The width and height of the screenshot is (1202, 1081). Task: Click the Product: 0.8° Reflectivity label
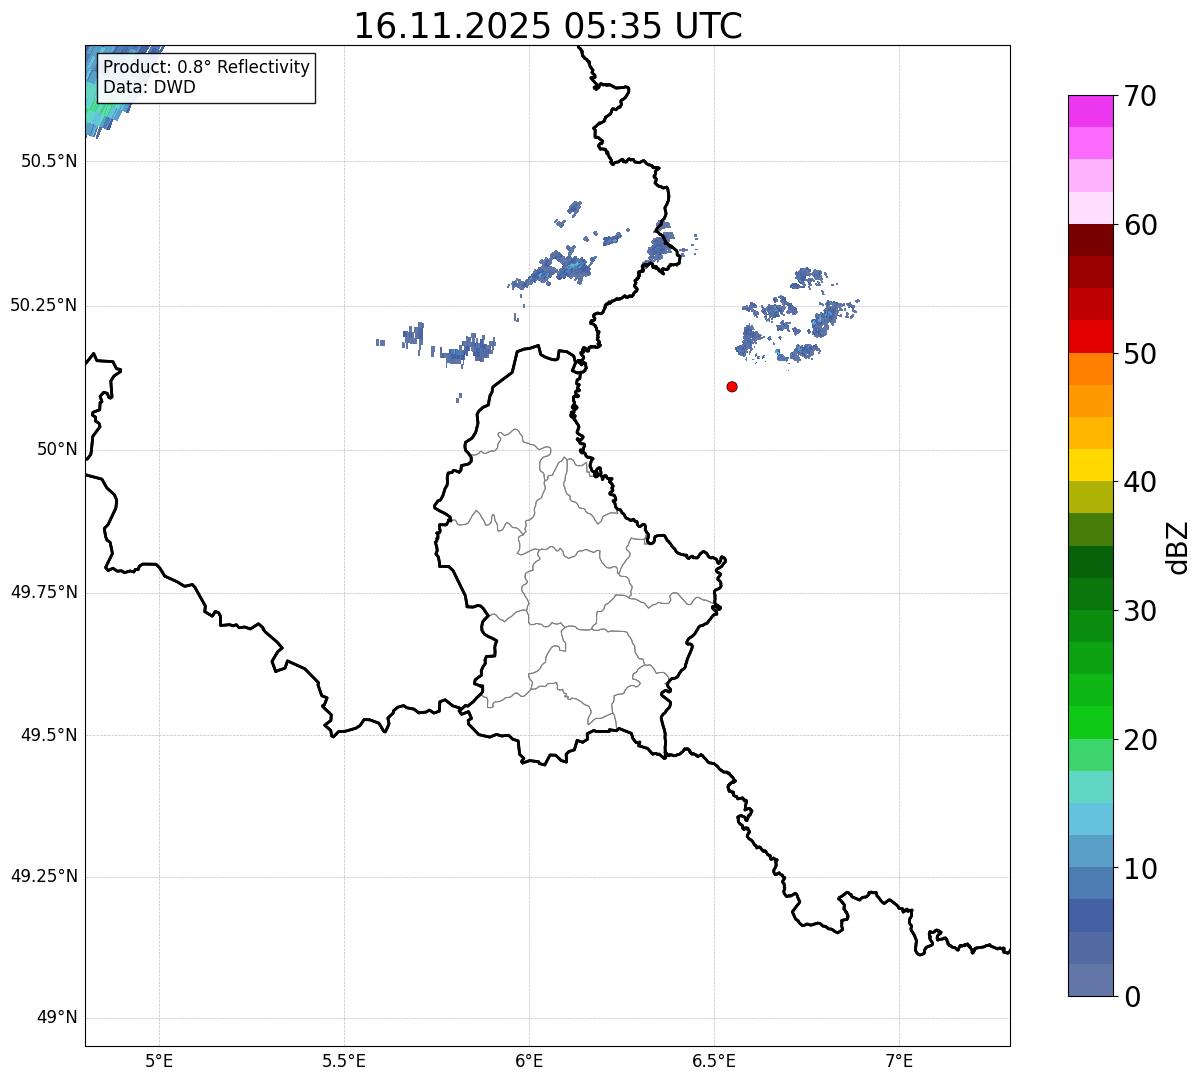point(207,67)
